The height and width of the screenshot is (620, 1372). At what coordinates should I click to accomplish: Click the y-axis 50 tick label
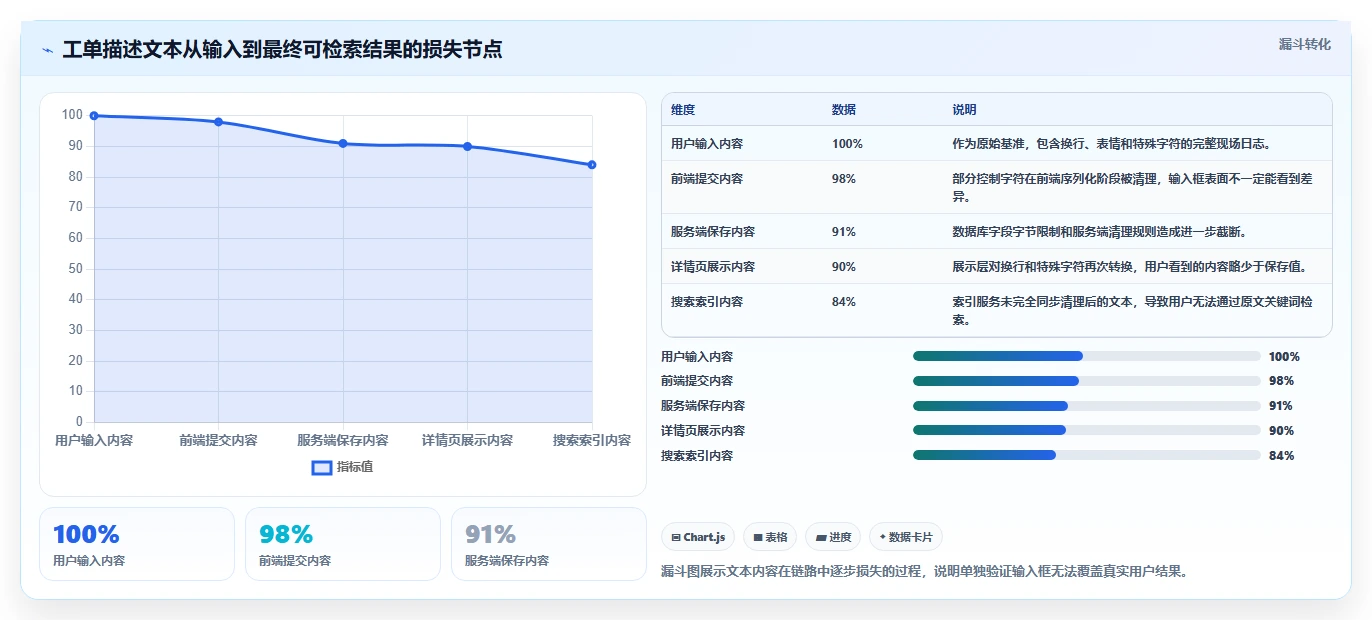click(76, 268)
